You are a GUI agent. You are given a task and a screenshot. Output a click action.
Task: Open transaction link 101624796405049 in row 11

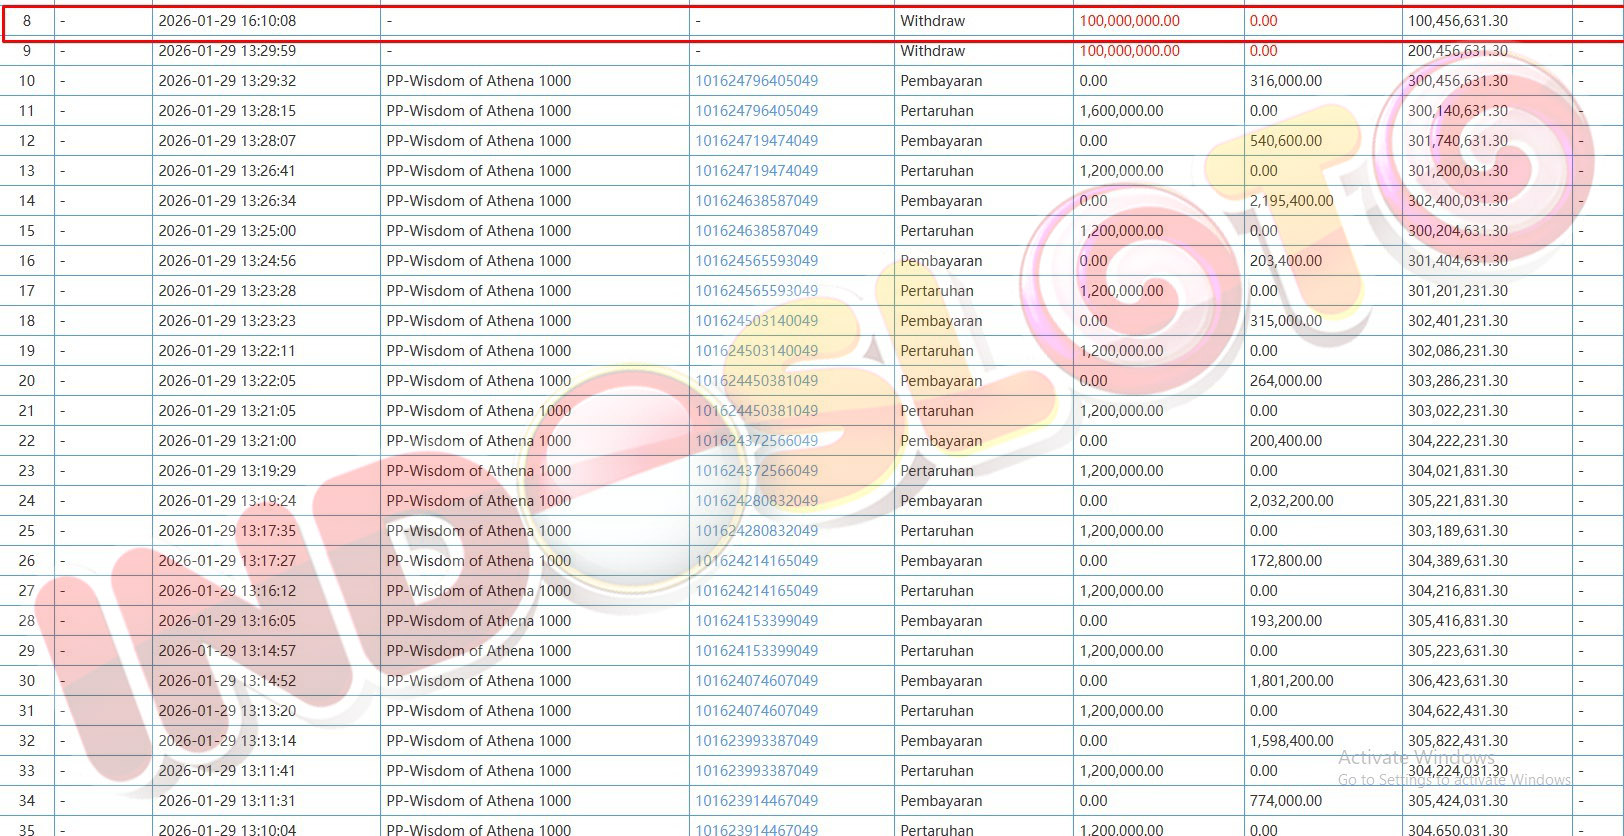(756, 111)
